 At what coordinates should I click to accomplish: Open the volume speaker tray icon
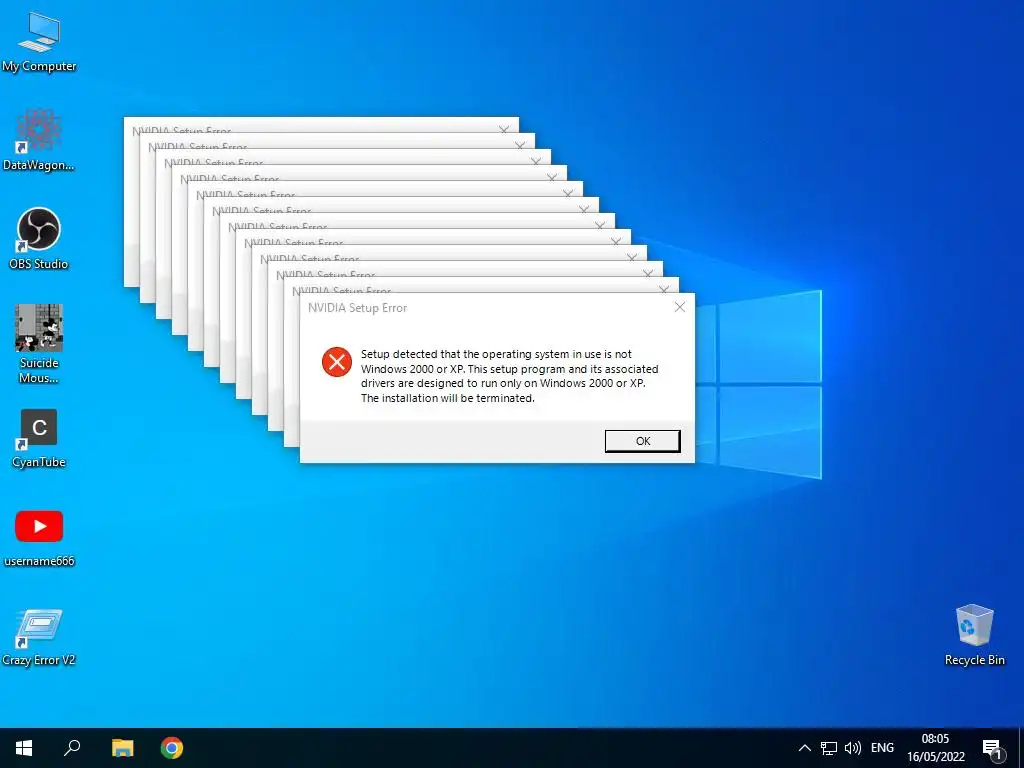coord(852,748)
